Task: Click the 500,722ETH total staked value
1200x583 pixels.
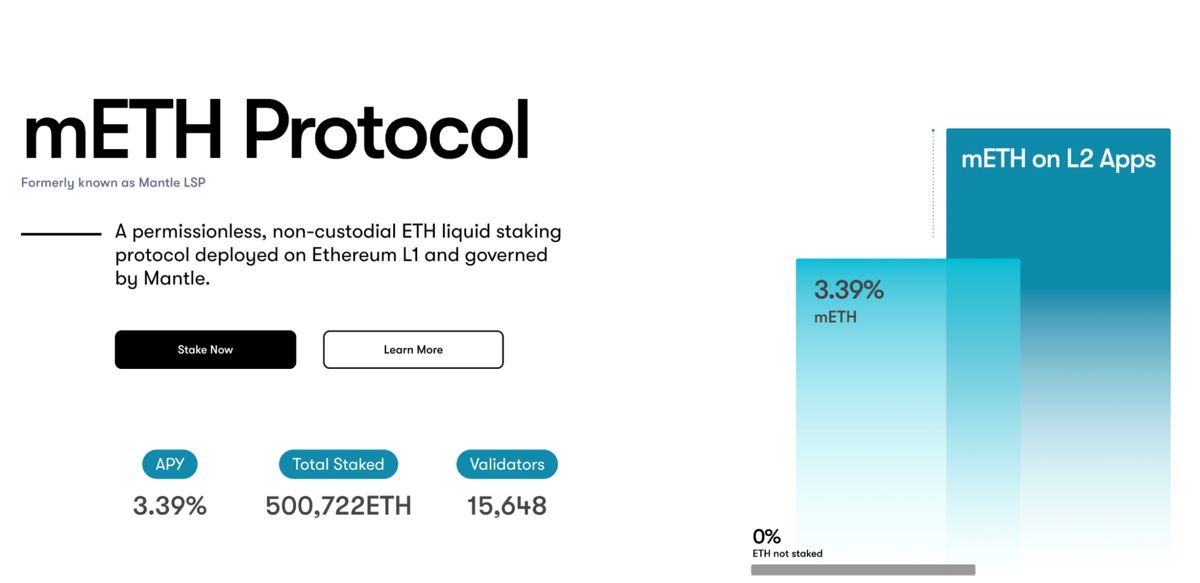Action: coord(338,506)
